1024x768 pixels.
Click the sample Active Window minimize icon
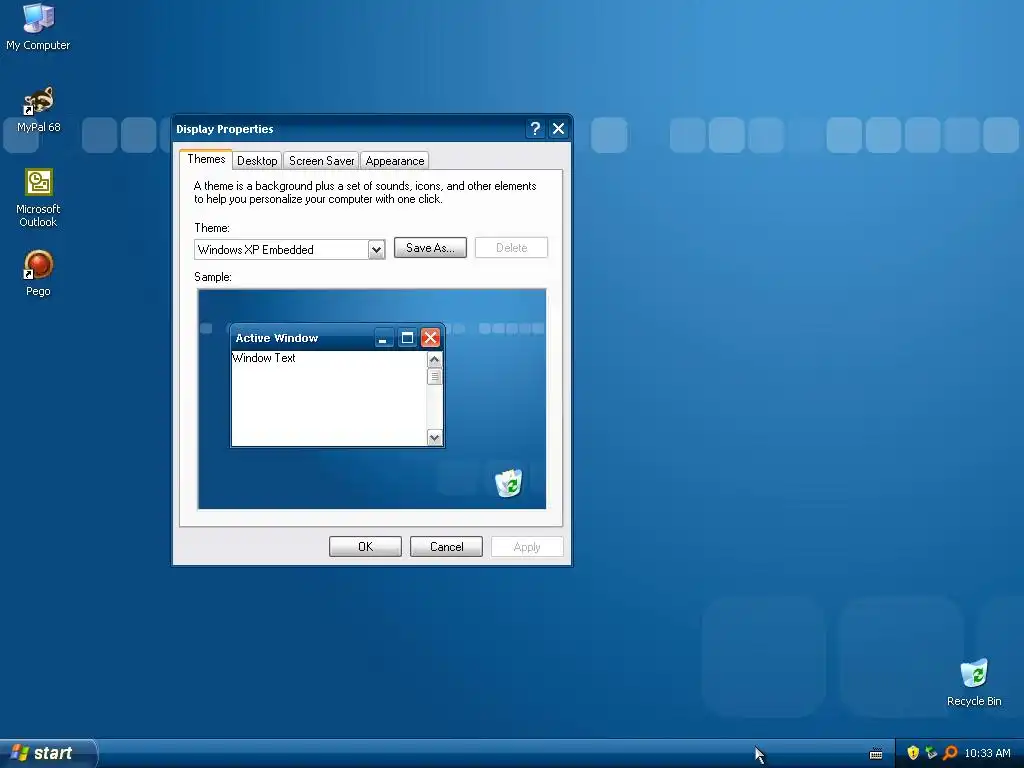tap(383, 338)
